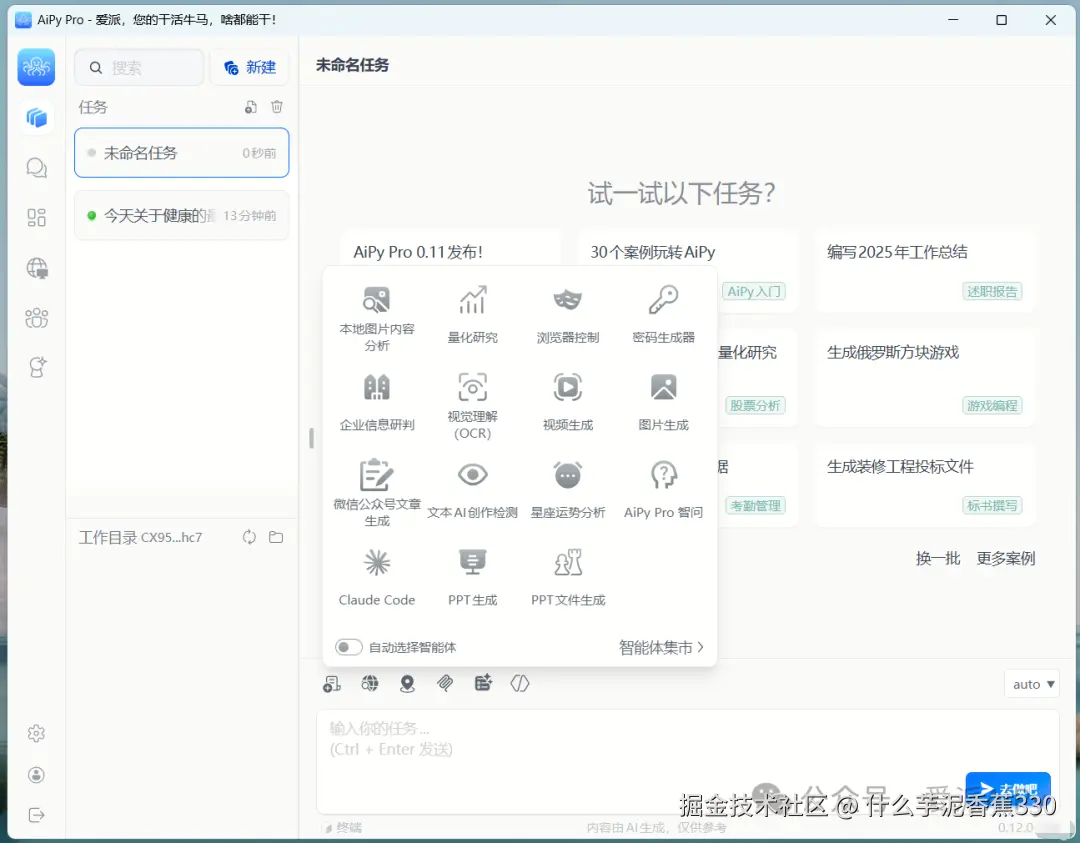1080x843 pixels.
Task: Click the code brackets toolbar icon
Action: [x=520, y=683]
